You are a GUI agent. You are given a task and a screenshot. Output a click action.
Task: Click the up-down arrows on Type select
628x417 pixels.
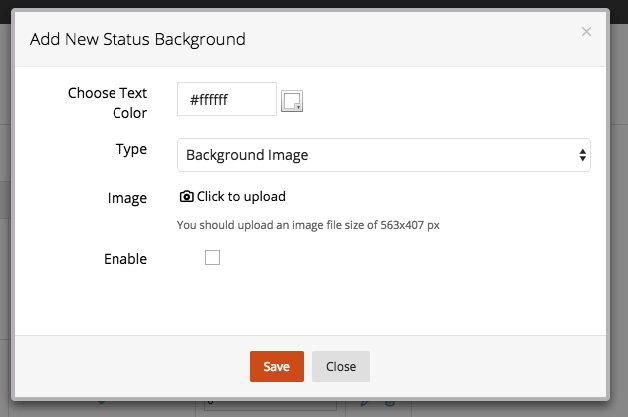(582, 155)
